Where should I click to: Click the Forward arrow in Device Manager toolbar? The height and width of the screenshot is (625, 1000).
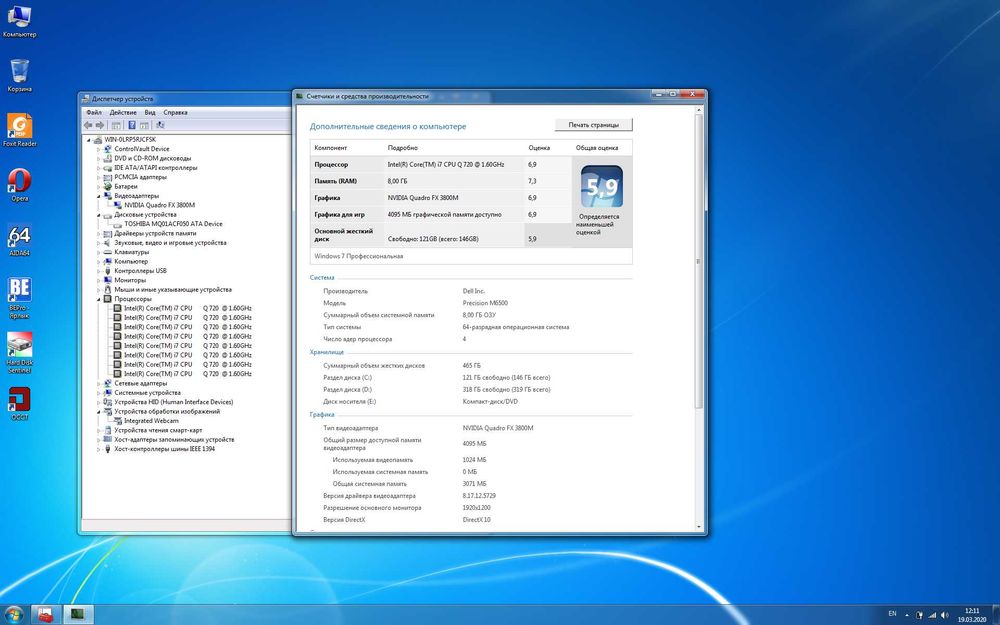click(99, 125)
